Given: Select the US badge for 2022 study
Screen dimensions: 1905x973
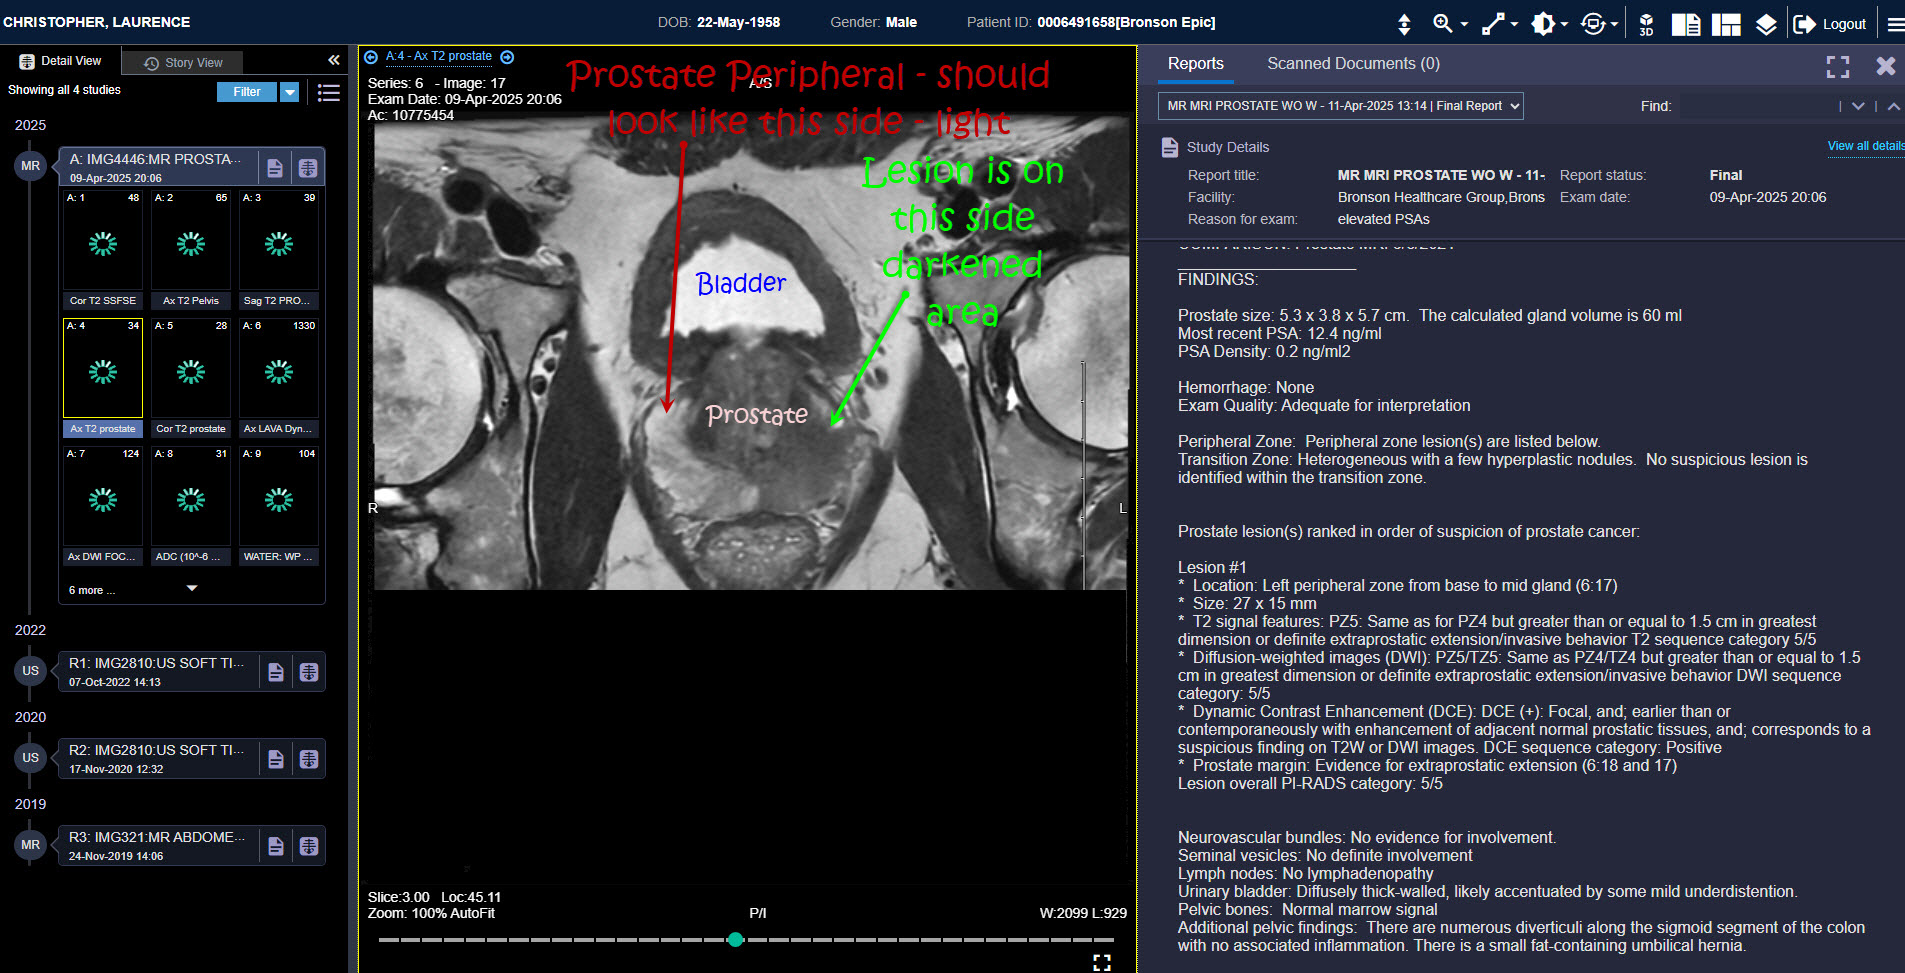Looking at the screenshot, I should coord(31,671).
